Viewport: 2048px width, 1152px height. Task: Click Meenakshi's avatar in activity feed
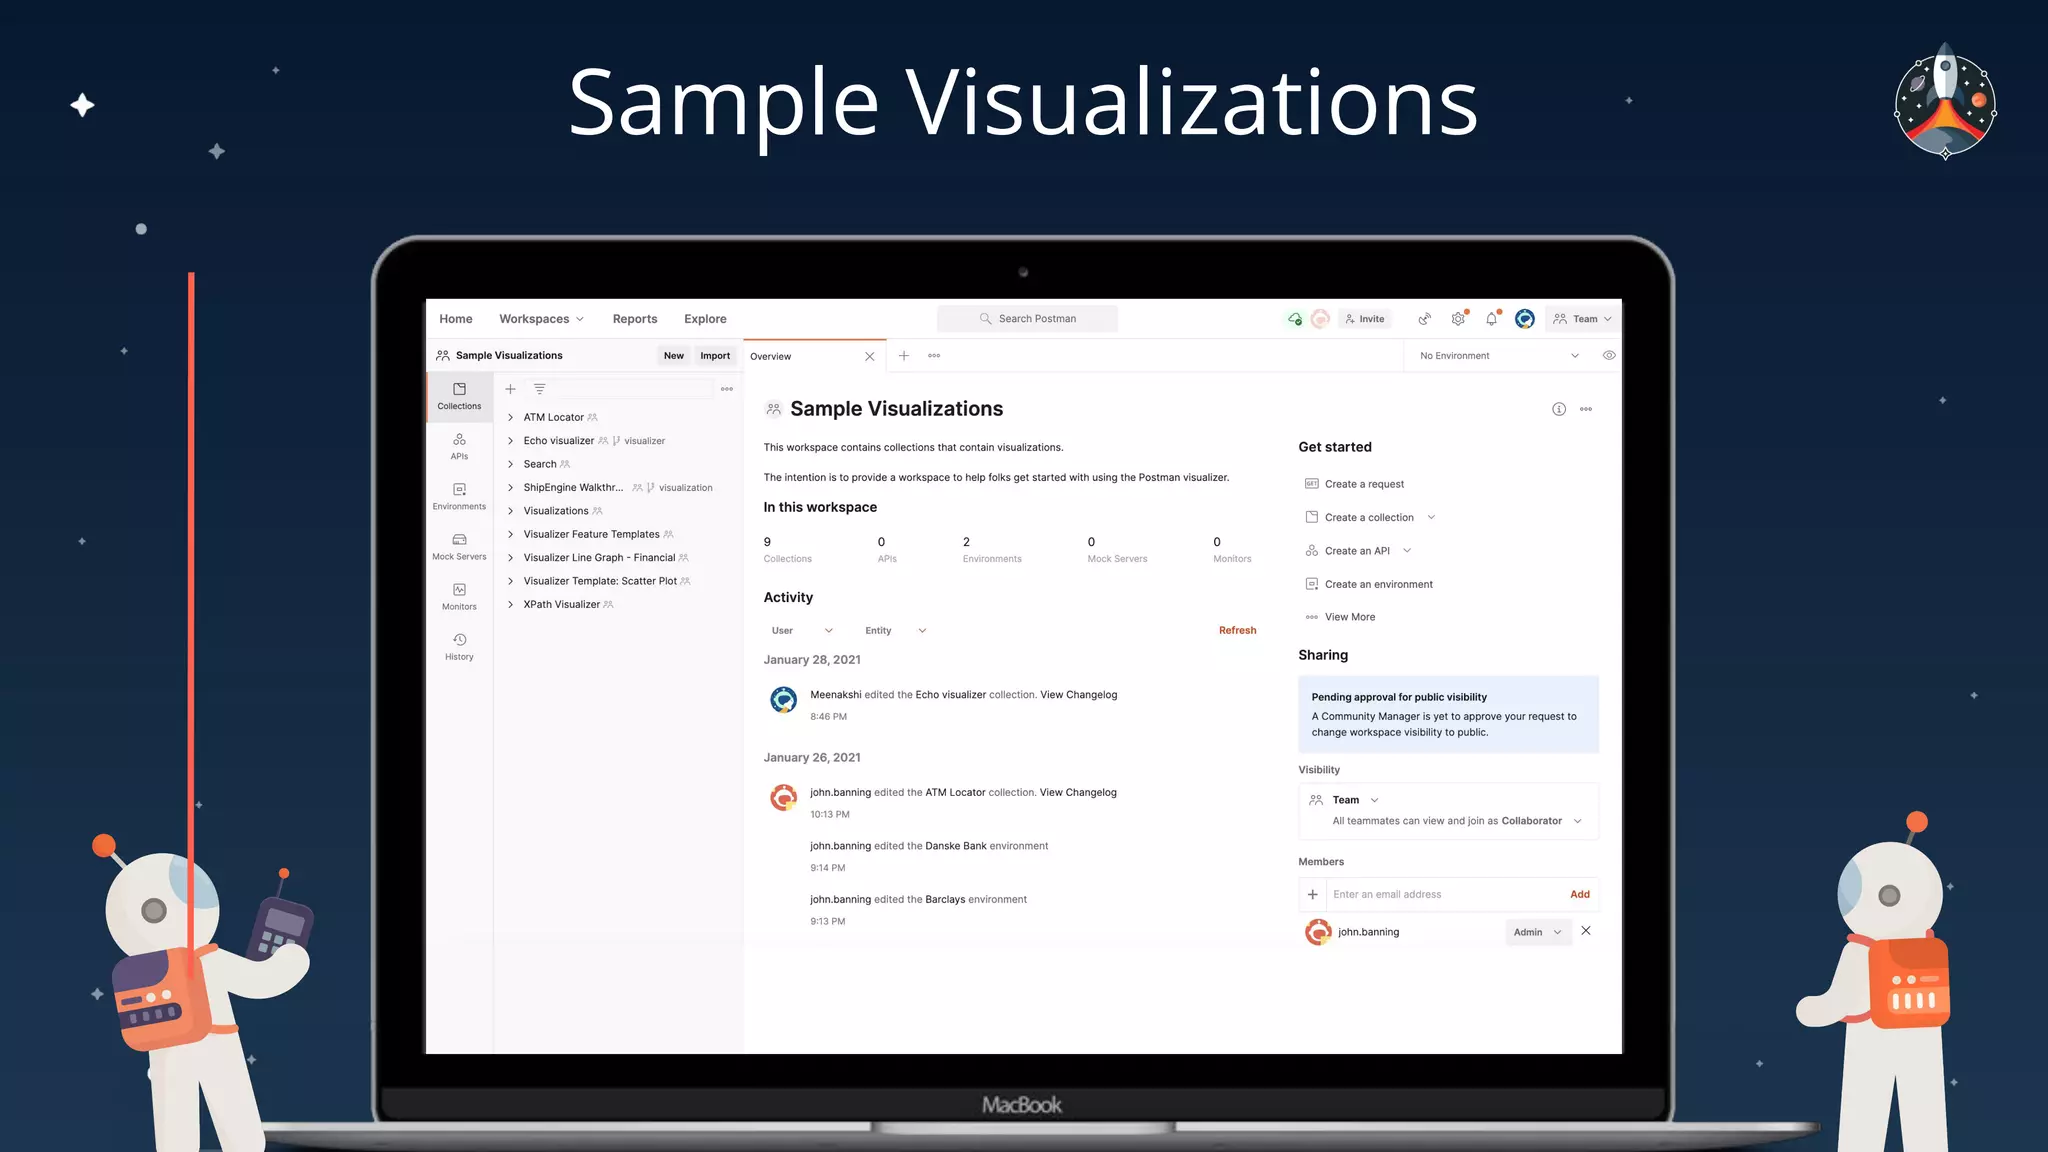pyautogui.click(x=783, y=699)
